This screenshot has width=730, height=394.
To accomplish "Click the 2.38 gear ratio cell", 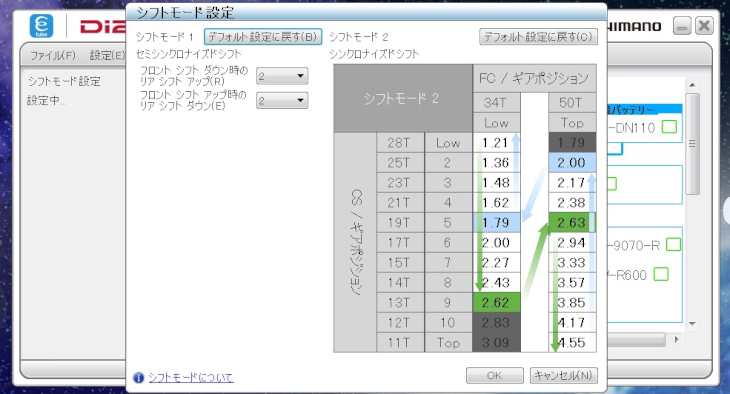I will click(572, 203).
